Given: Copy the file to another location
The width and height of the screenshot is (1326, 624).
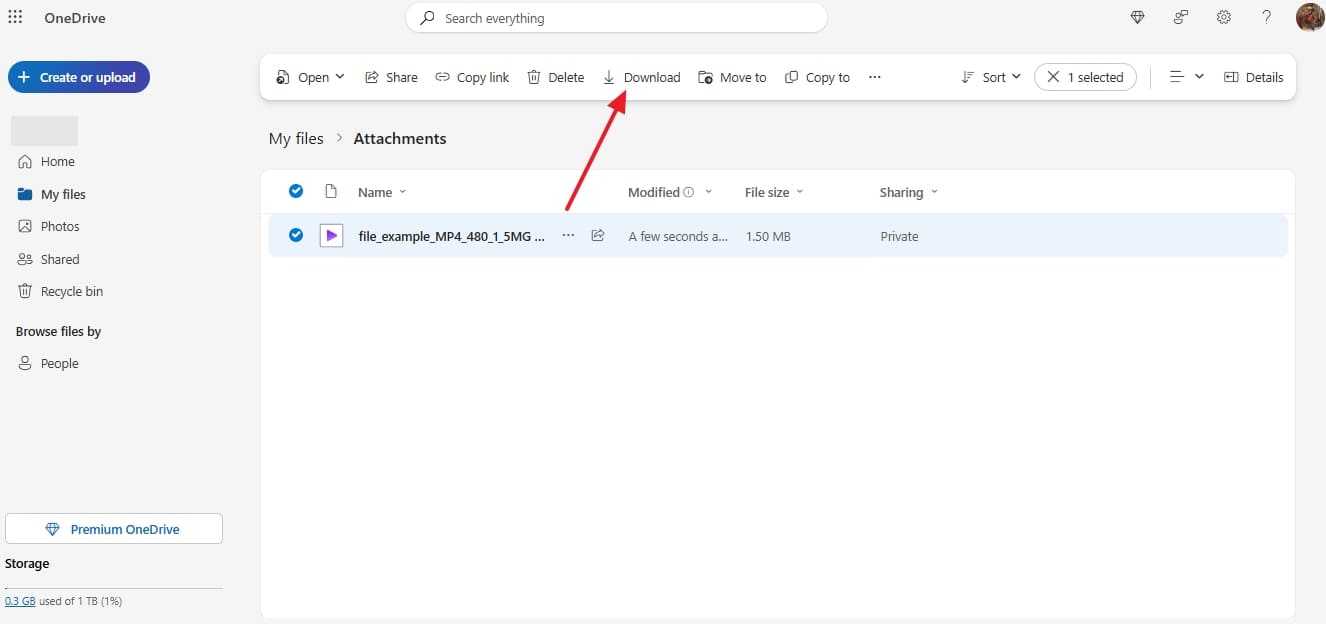Looking at the screenshot, I should [817, 77].
